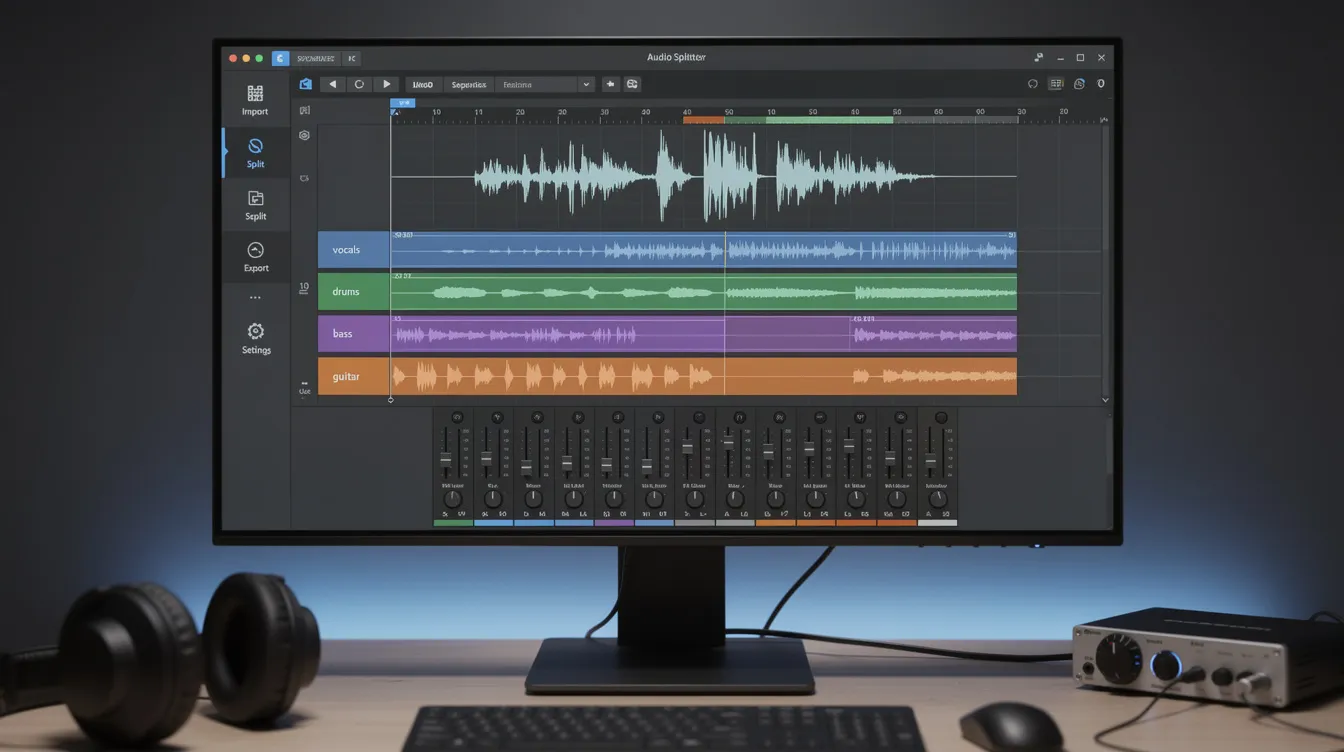This screenshot has width=1344, height=752.
Task: Select the Undo option in the toolbar
Action: (x=421, y=84)
